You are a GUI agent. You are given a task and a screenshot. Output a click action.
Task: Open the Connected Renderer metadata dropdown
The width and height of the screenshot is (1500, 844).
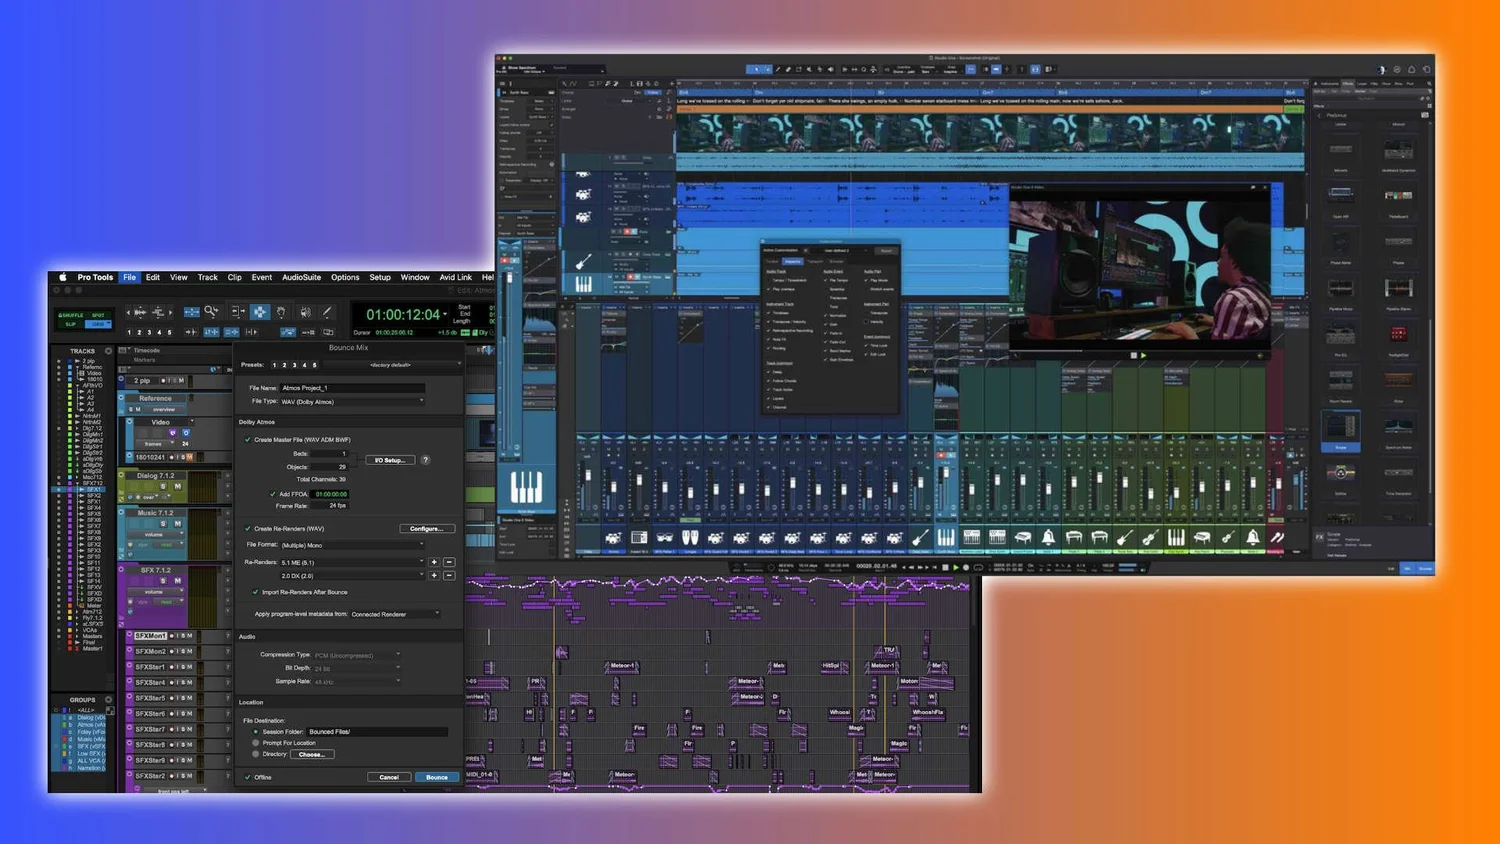(394, 614)
